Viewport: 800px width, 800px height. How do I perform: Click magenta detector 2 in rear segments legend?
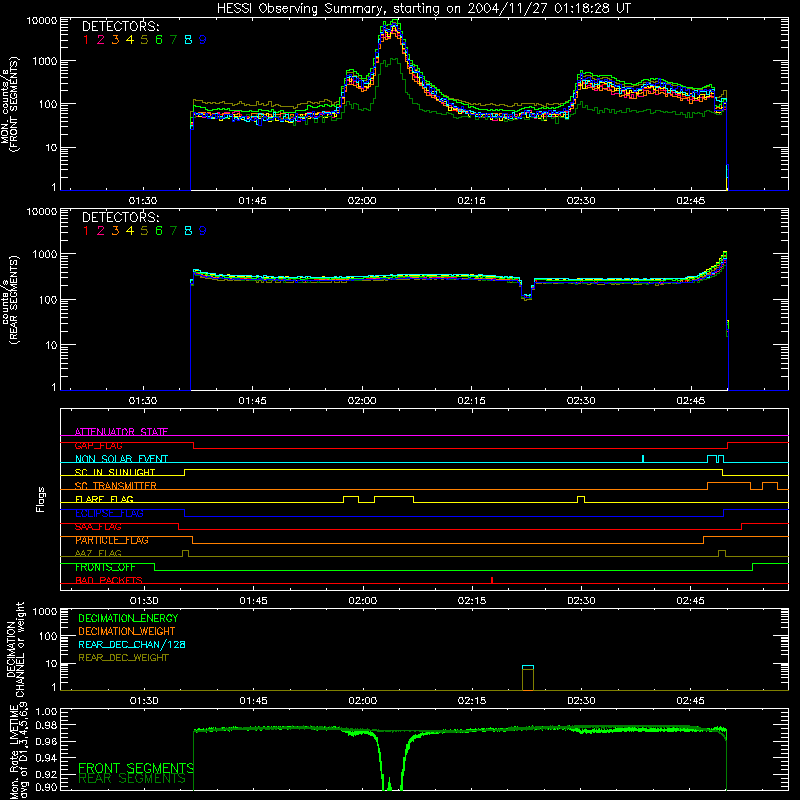point(101,231)
